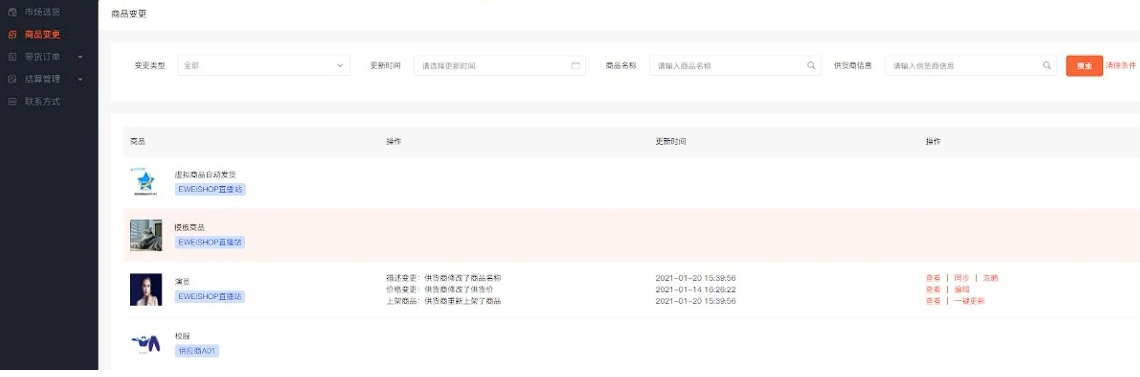Select the 商品变更 sidebar icon
Image resolution: width=1140 pixels, height=377 pixels.
point(12,34)
